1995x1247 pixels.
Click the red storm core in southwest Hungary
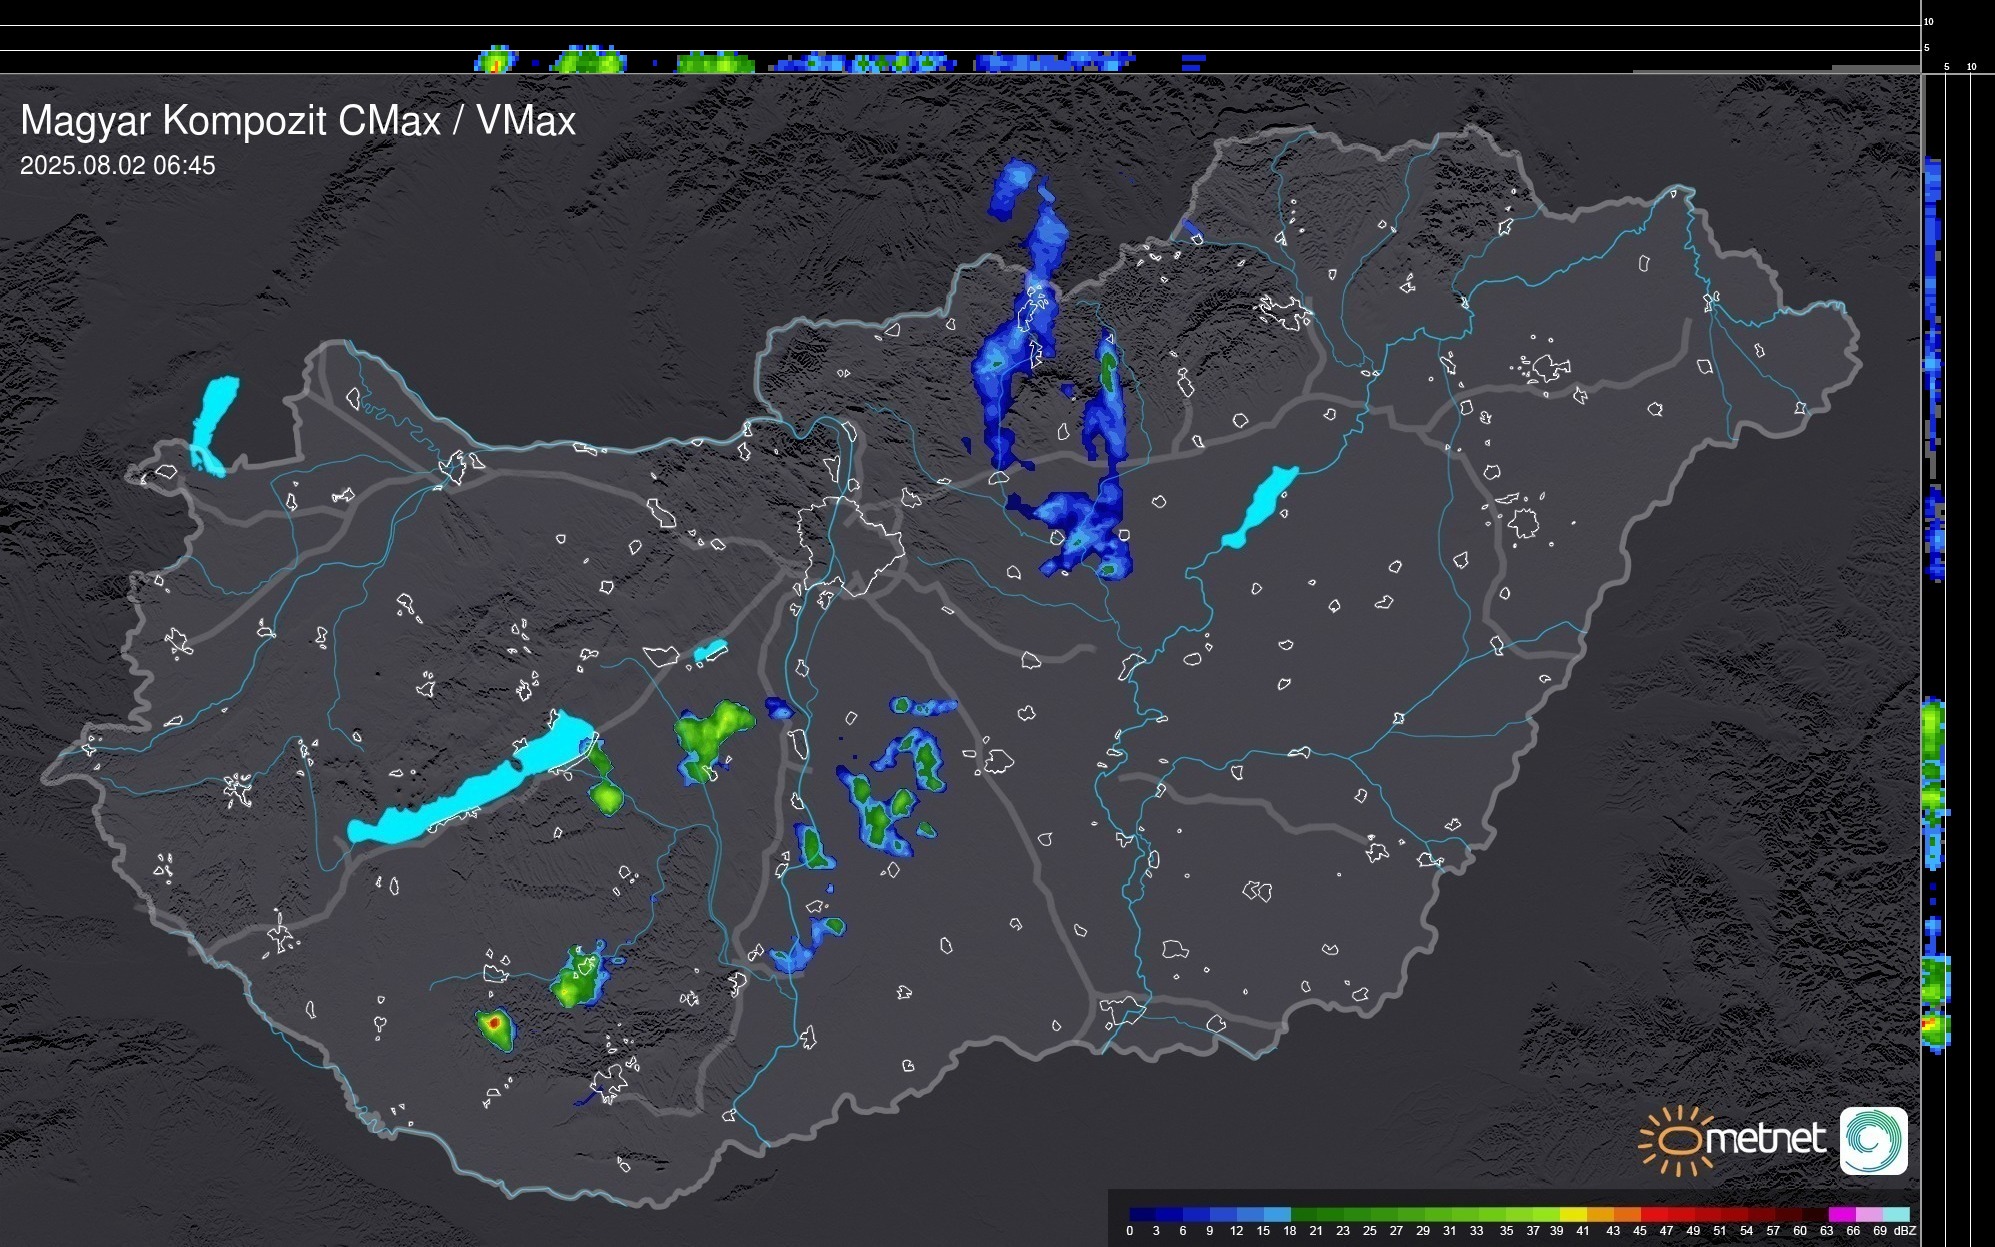(x=492, y=1024)
